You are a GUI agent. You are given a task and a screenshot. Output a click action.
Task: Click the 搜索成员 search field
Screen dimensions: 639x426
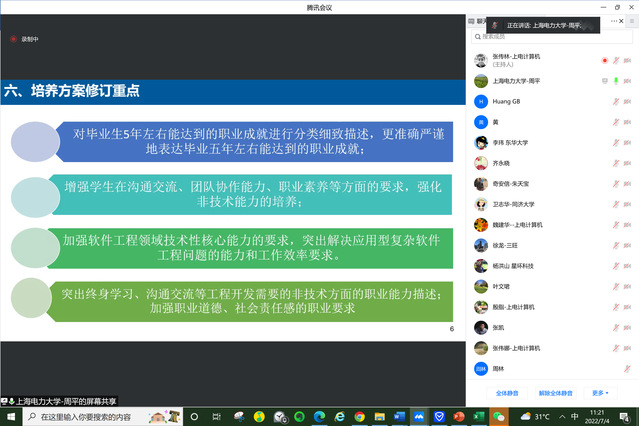pos(540,36)
